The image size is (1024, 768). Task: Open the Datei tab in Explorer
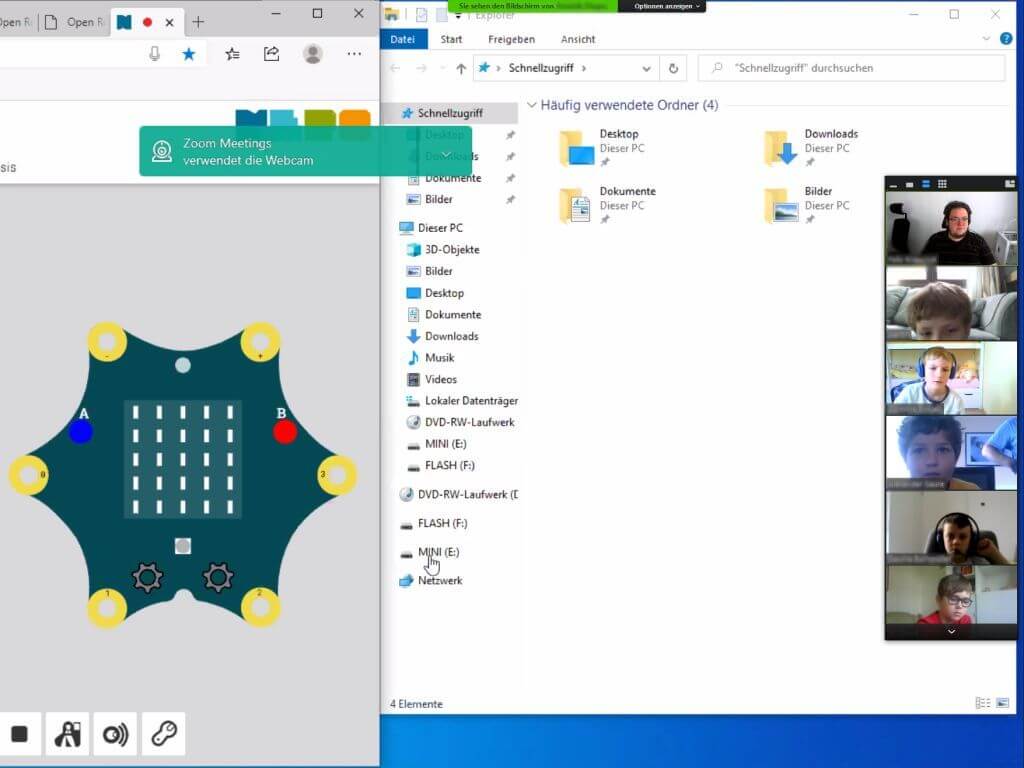(x=402, y=39)
